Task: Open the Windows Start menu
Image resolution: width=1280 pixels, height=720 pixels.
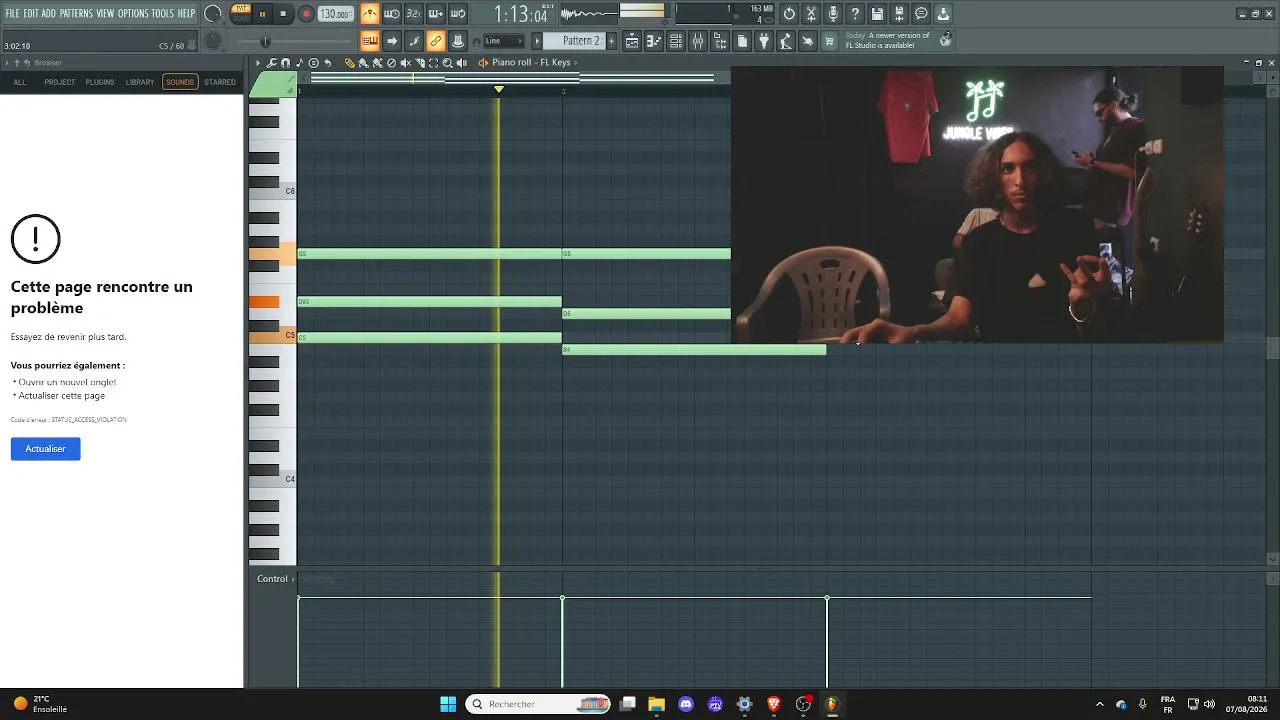Action: (448, 704)
